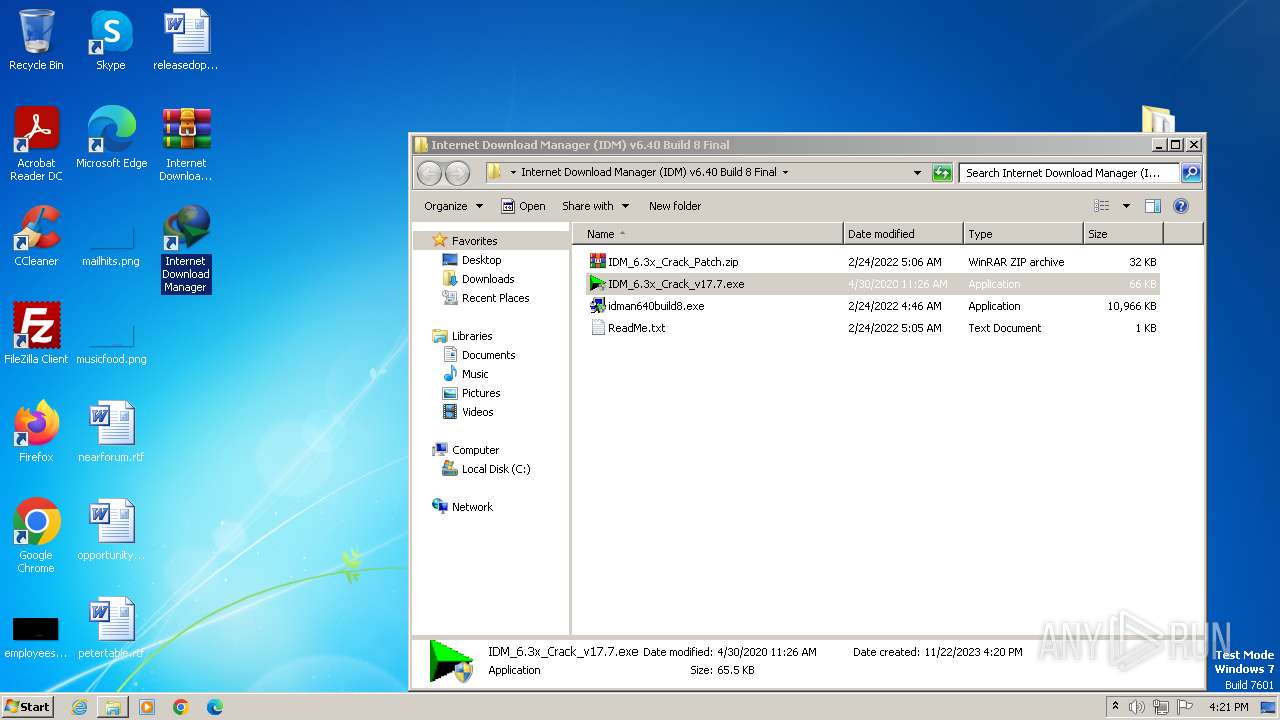Viewport: 1280px width, 720px height.
Task: Click change your view icon
Action: tap(1101, 206)
